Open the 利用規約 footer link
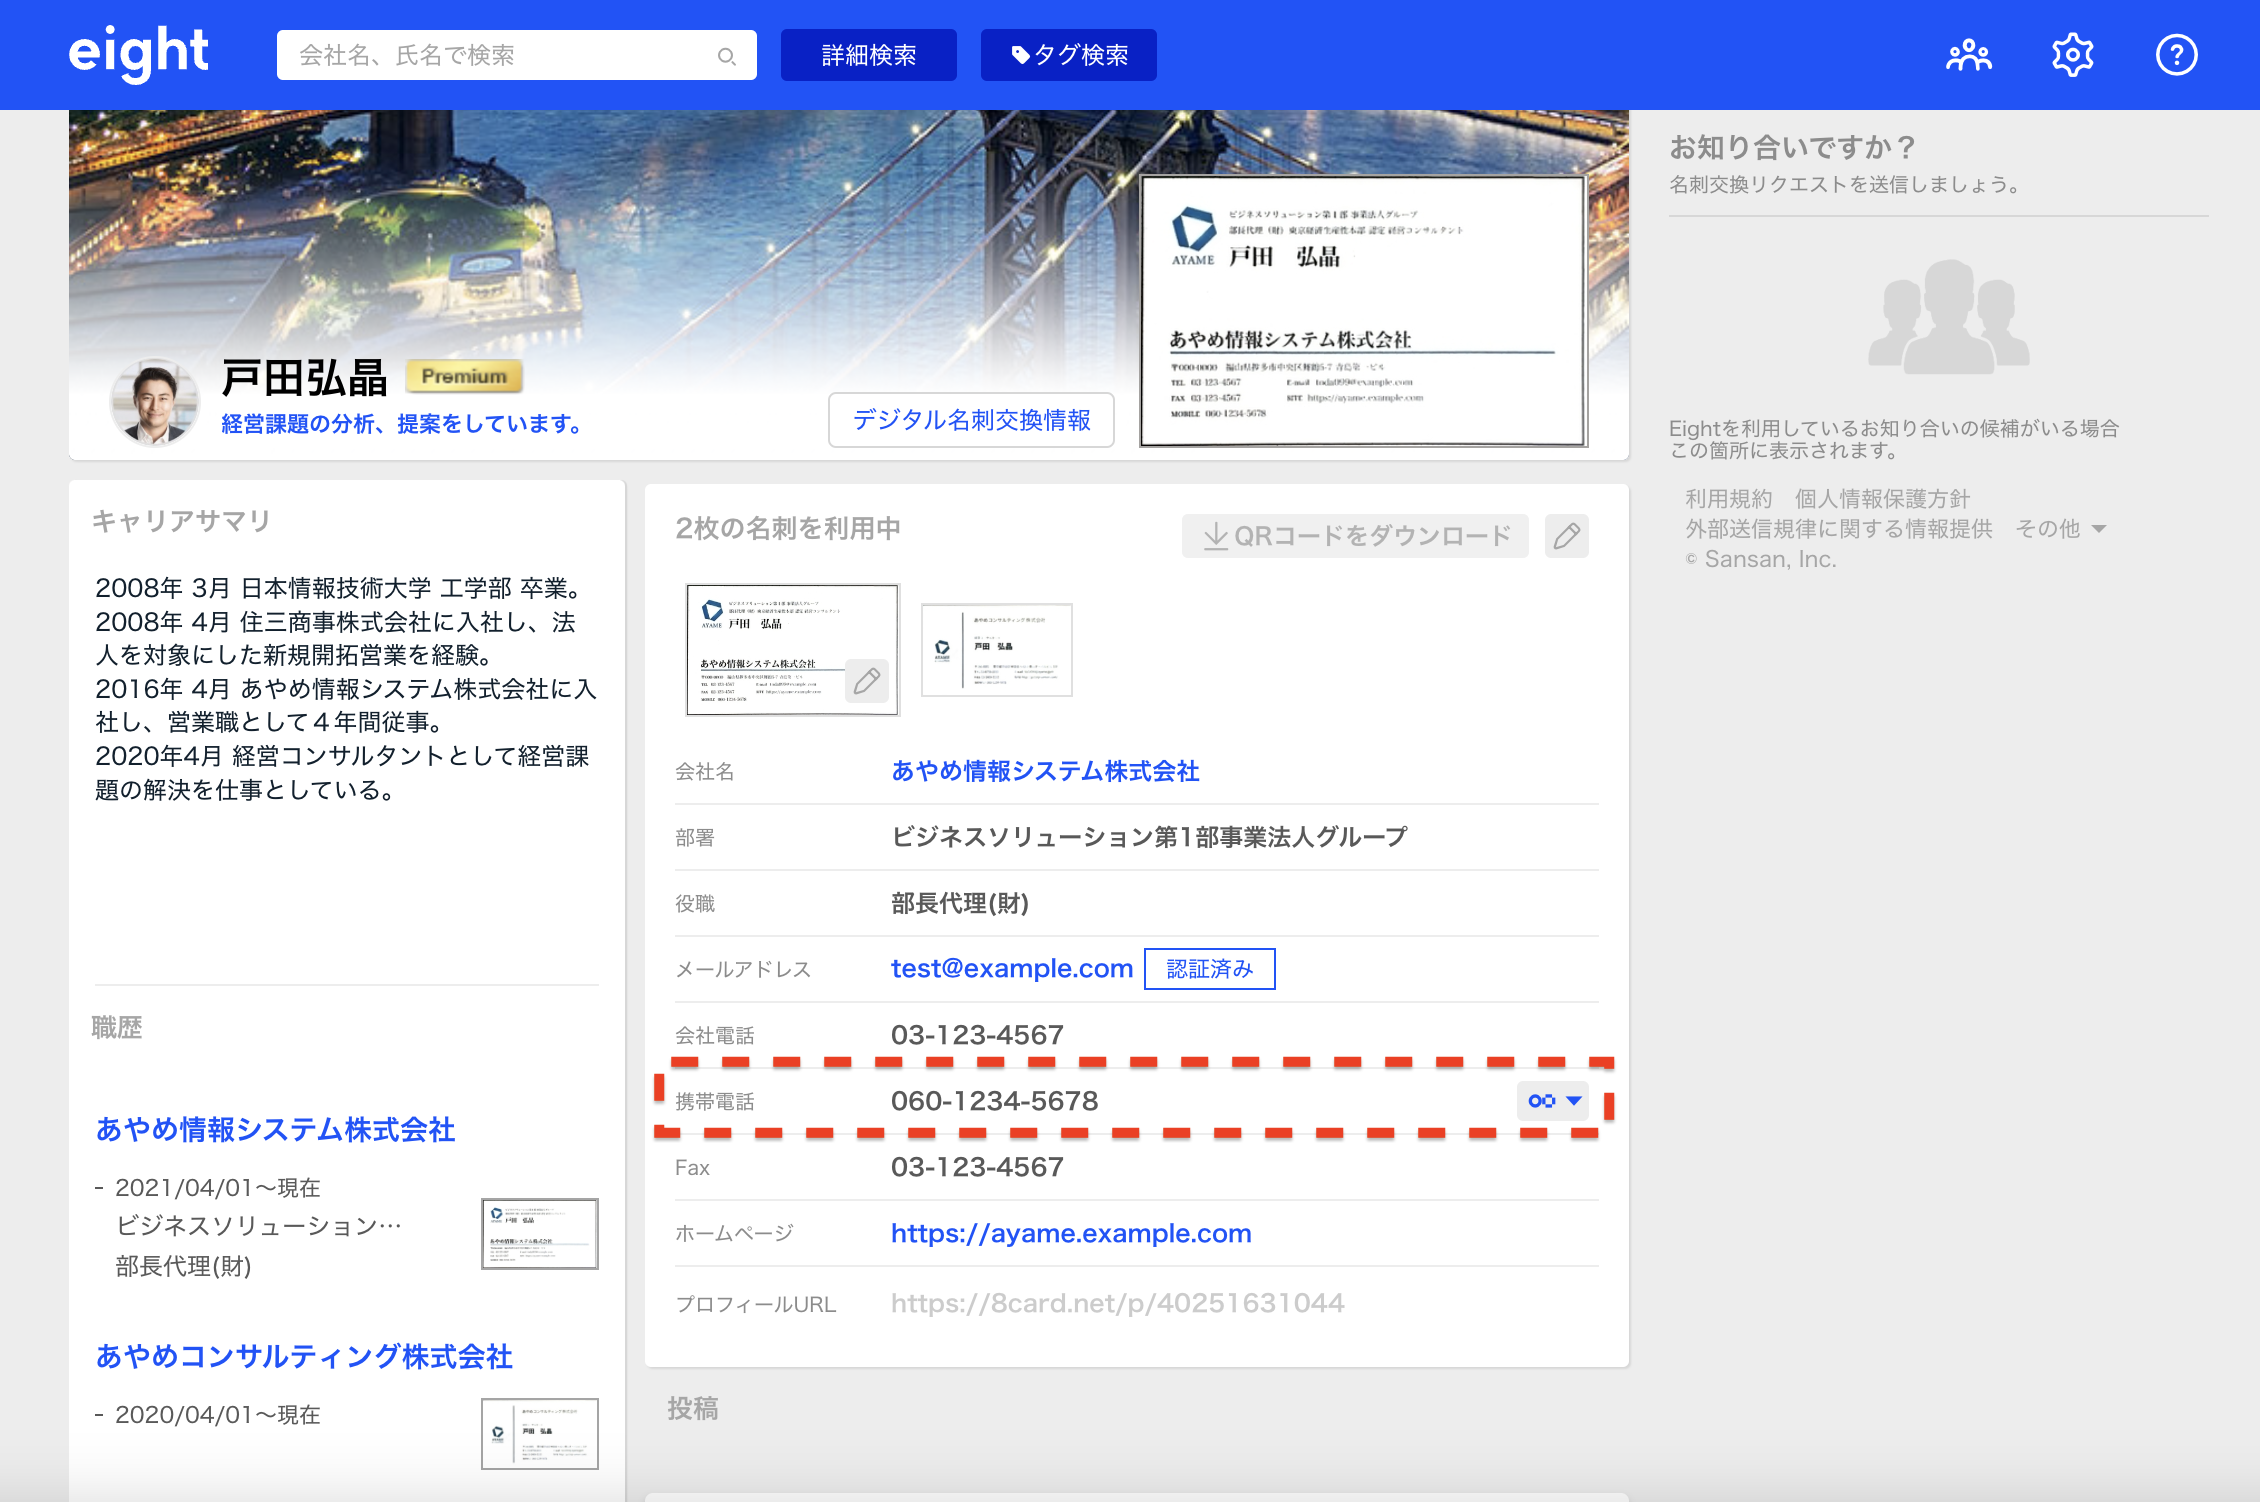 pos(1728,499)
